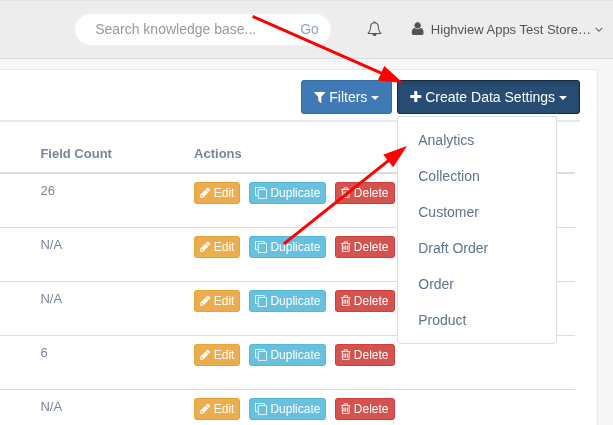Open the Create Data Settings dropdown

[488, 97]
